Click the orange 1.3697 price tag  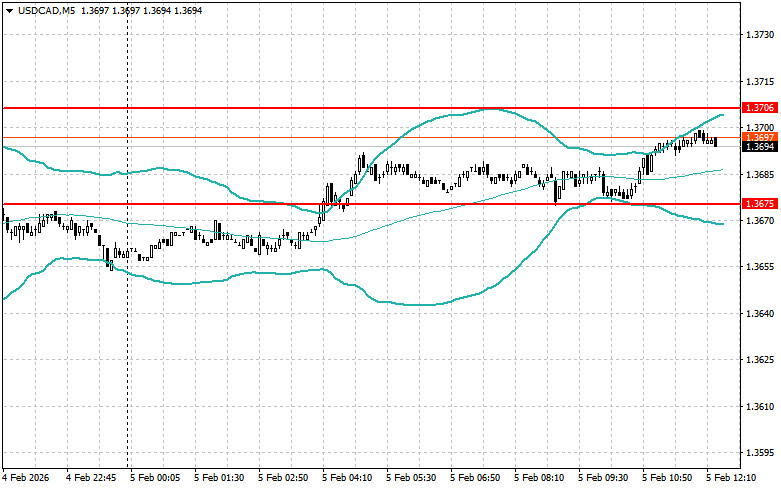(760, 137)
